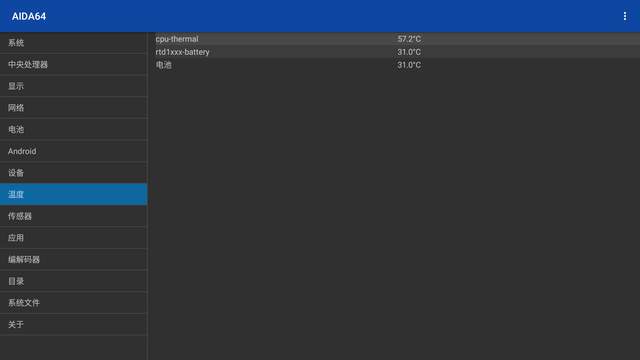This screenshot has height=360, width=640.
Task: Click the cpu-thermal temperature row
Action: point(394,39)
